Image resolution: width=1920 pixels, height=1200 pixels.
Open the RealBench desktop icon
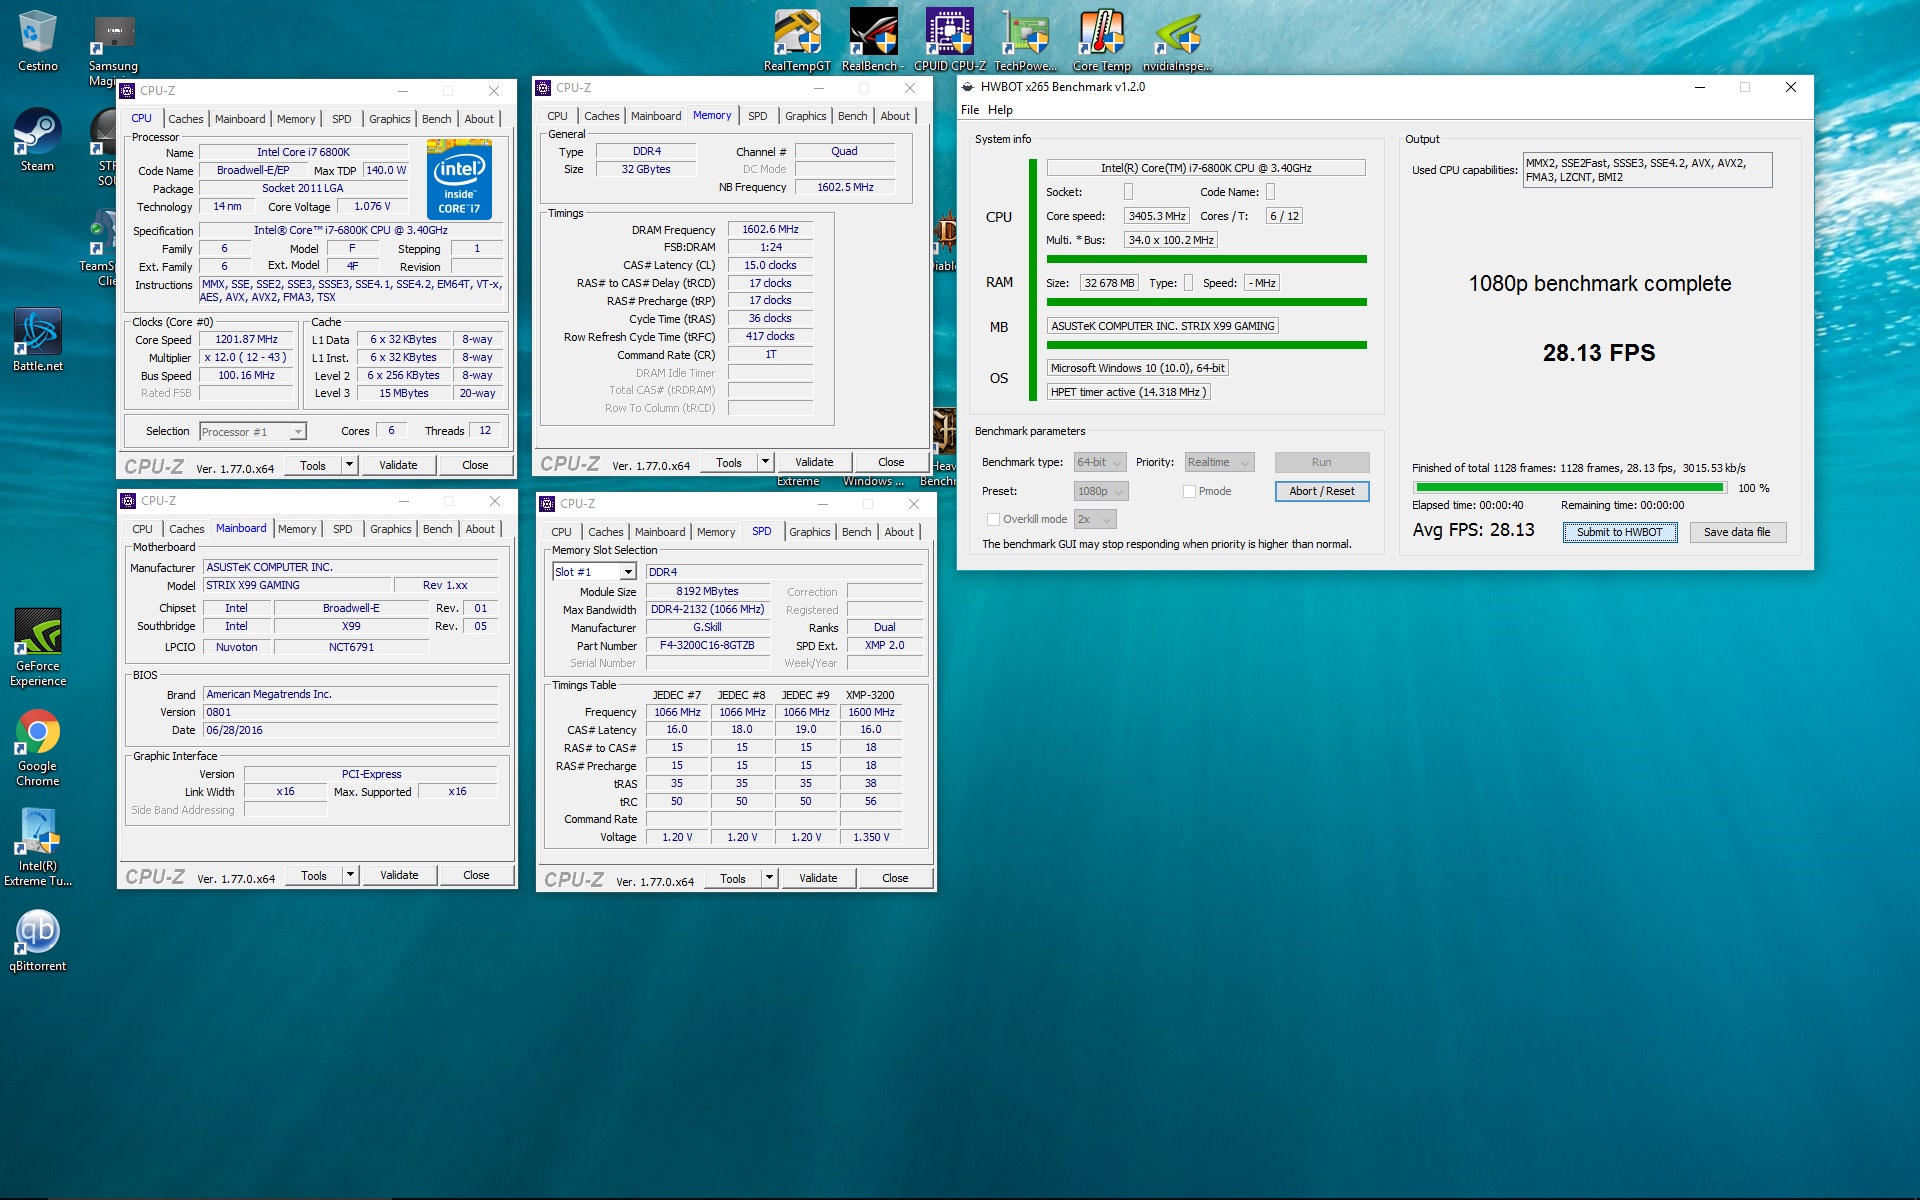pos(873,40)
